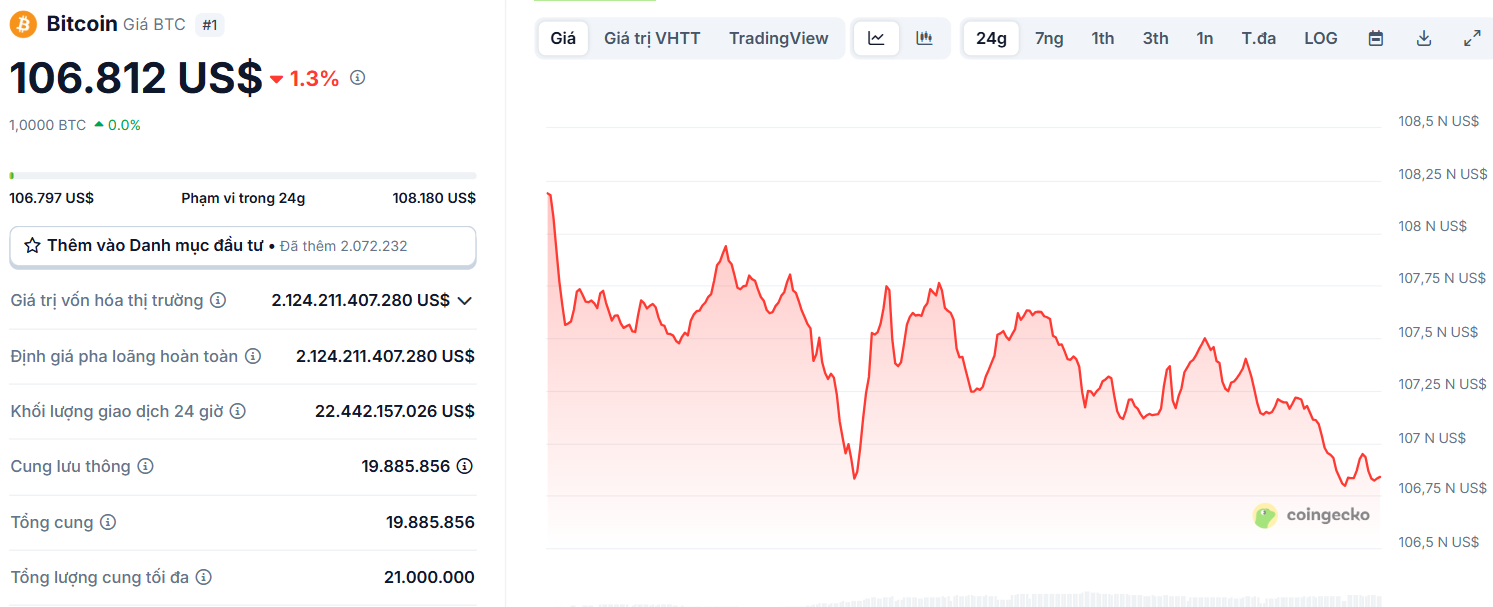
Task: Show info for Tổng cung
Action: [x=108, y=522]
